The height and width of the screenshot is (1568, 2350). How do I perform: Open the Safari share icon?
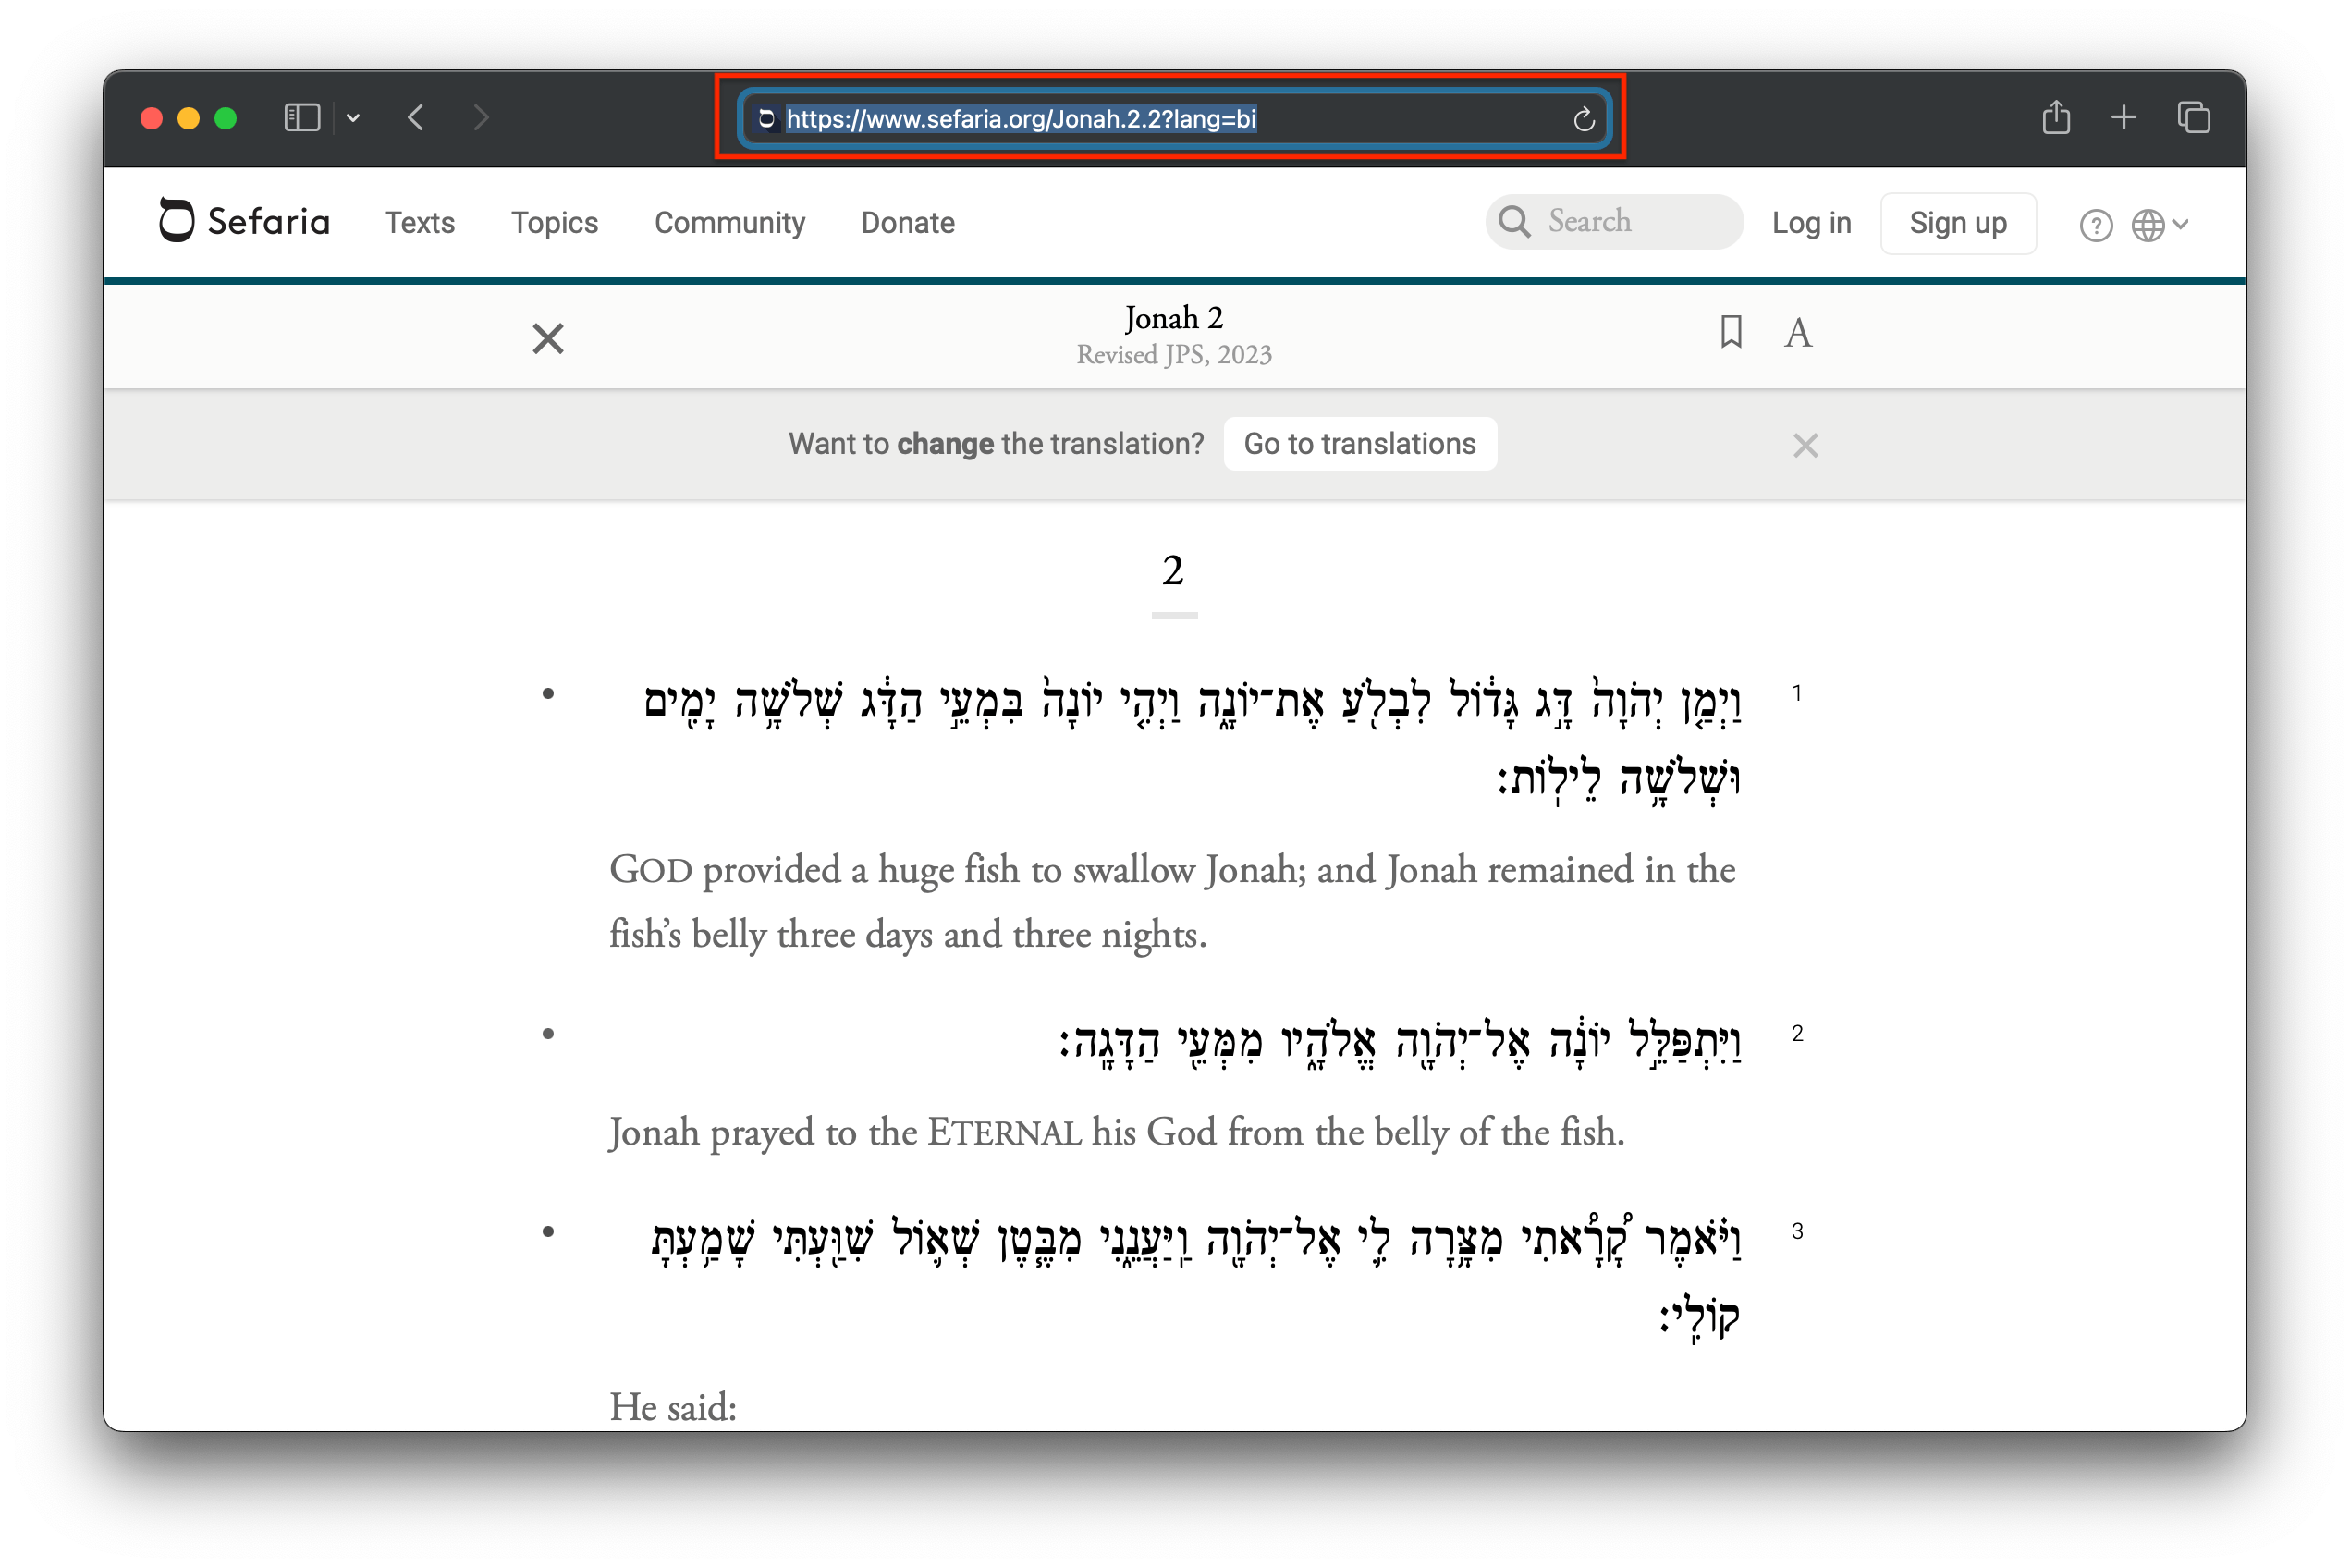pos(2056,117)
